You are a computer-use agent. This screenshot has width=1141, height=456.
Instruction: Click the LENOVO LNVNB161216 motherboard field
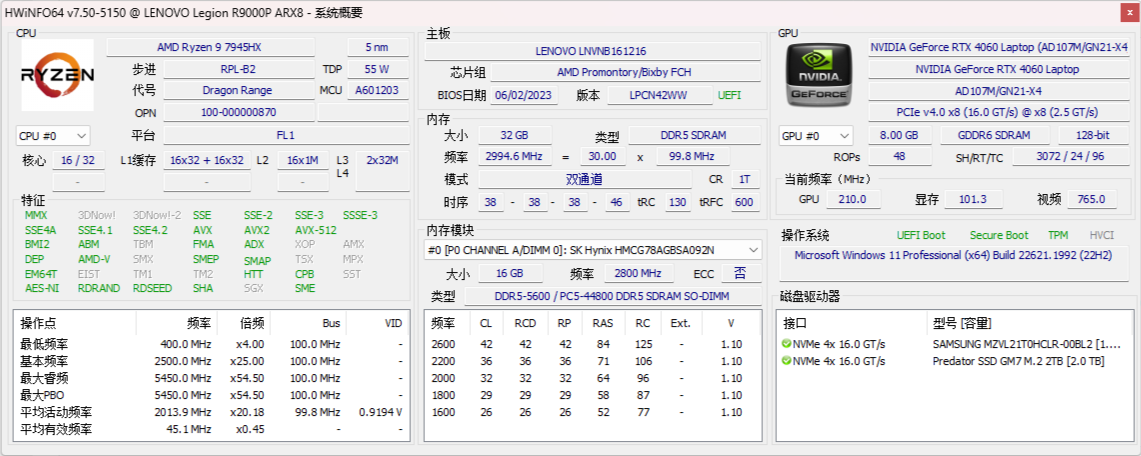point(591,51)
